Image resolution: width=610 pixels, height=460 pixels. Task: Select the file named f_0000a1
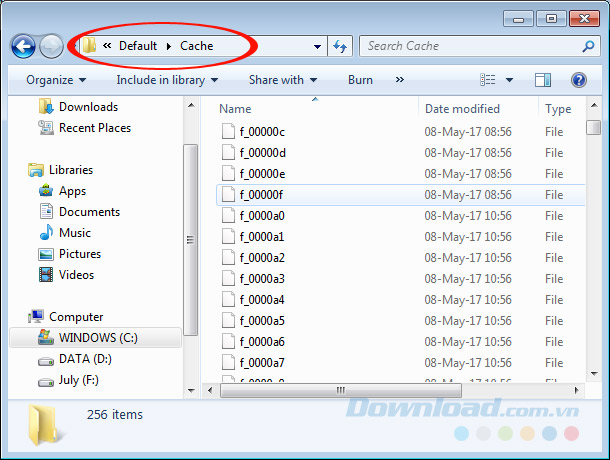pyautogui.click(x=262, y=237)
